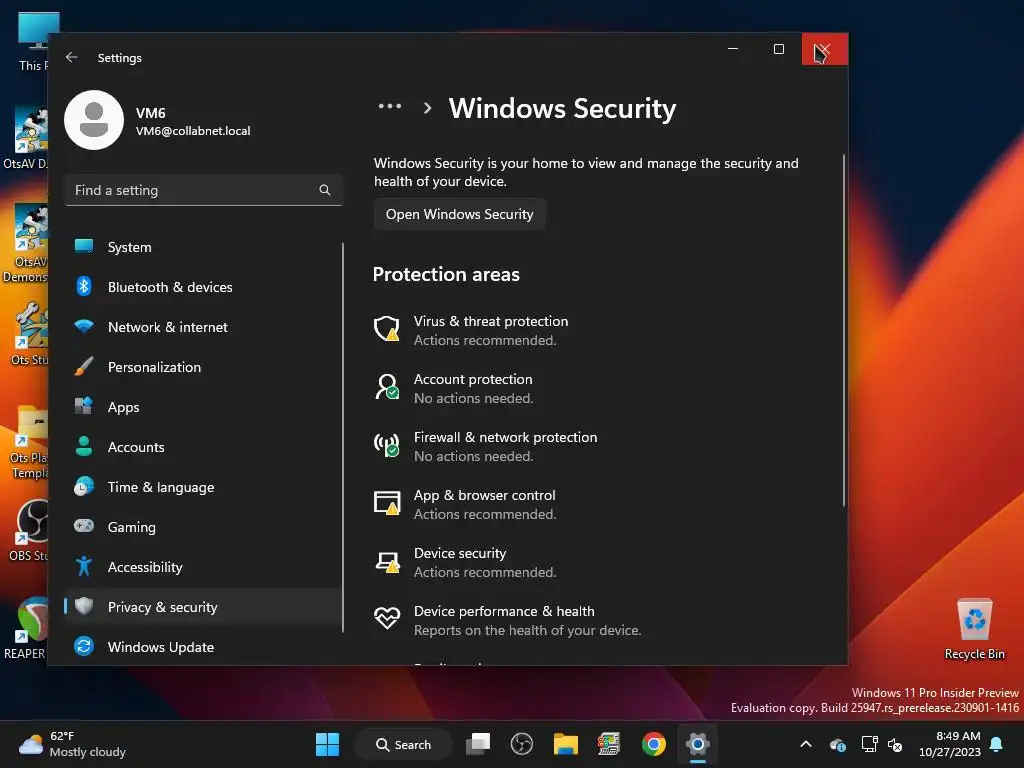Click the breadcrumb chevron arrow
1024x768 pixels.
tap(428, 108)
